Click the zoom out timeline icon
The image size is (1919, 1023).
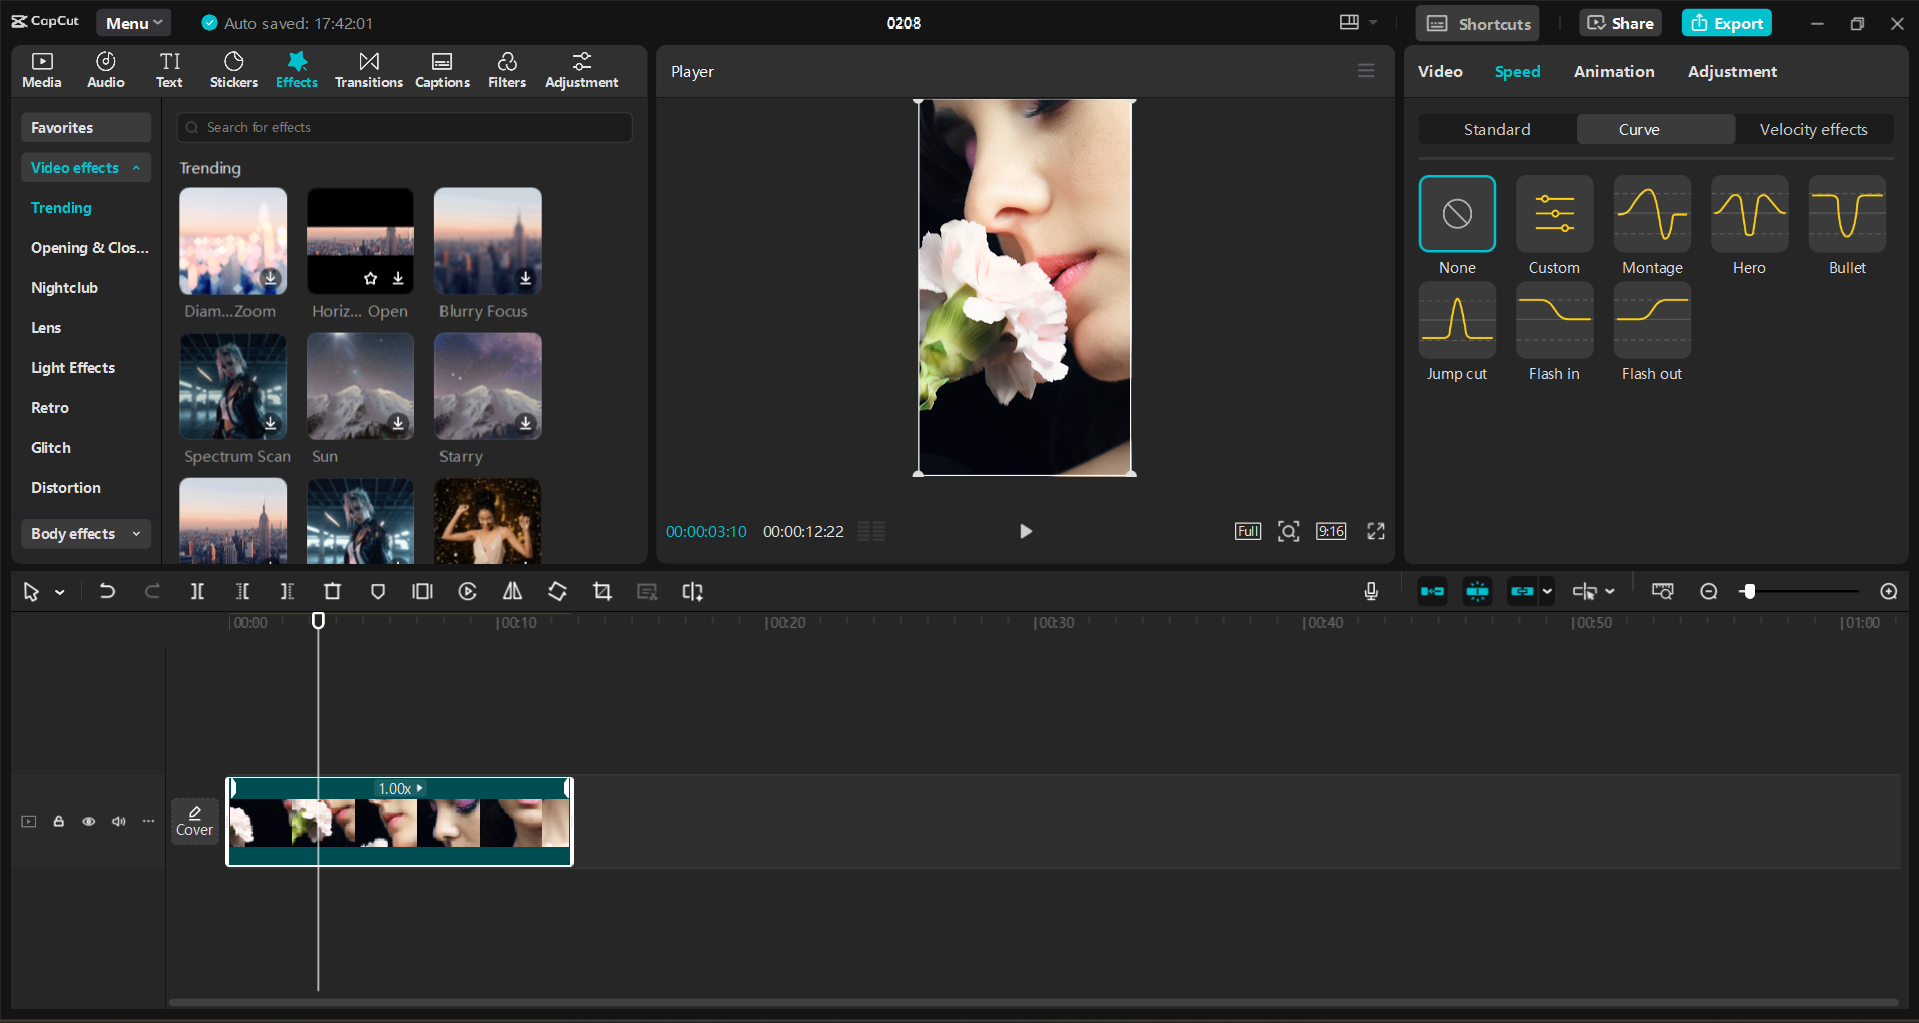(1709, 592)
